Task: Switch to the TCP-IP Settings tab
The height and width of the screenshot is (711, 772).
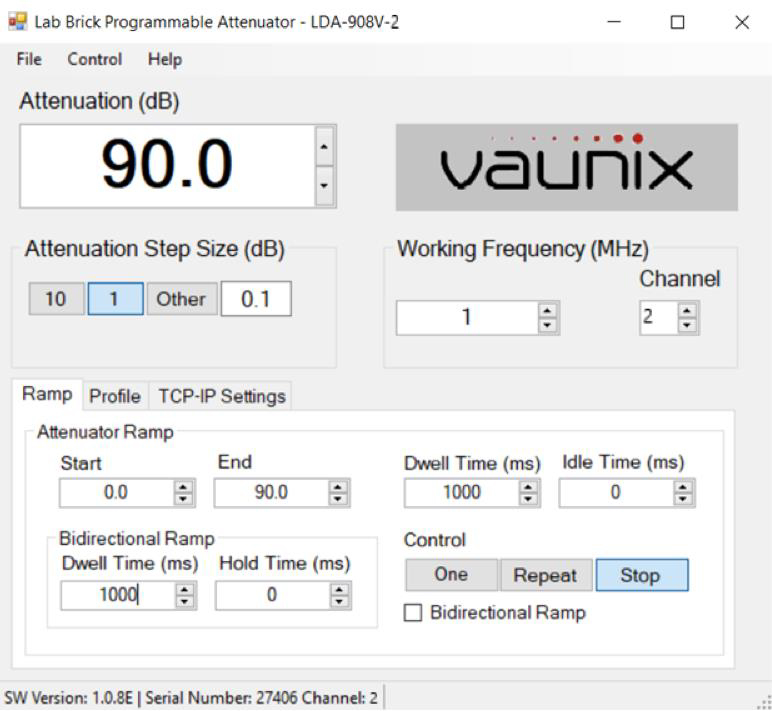Action: [x=222, y=396]
